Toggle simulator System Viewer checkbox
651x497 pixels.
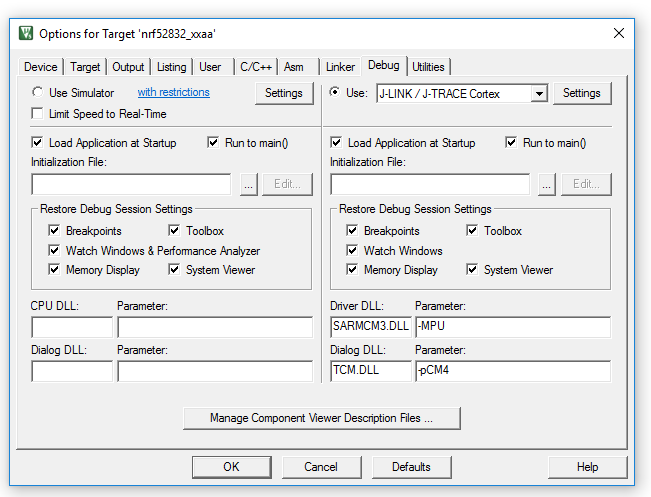point(174,269)
